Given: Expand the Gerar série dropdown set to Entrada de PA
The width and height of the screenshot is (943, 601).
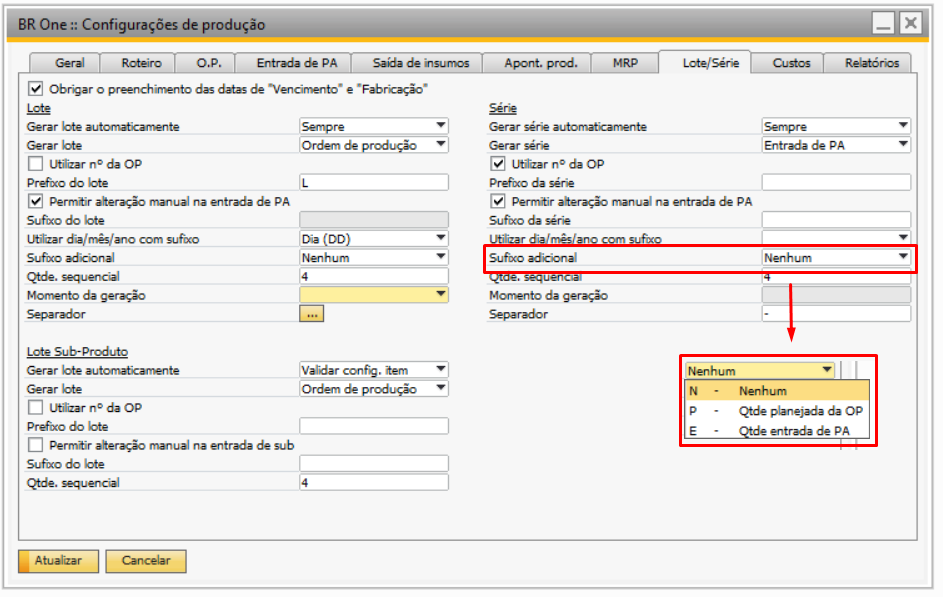Looking at the screenshot, I should (902, 145).
